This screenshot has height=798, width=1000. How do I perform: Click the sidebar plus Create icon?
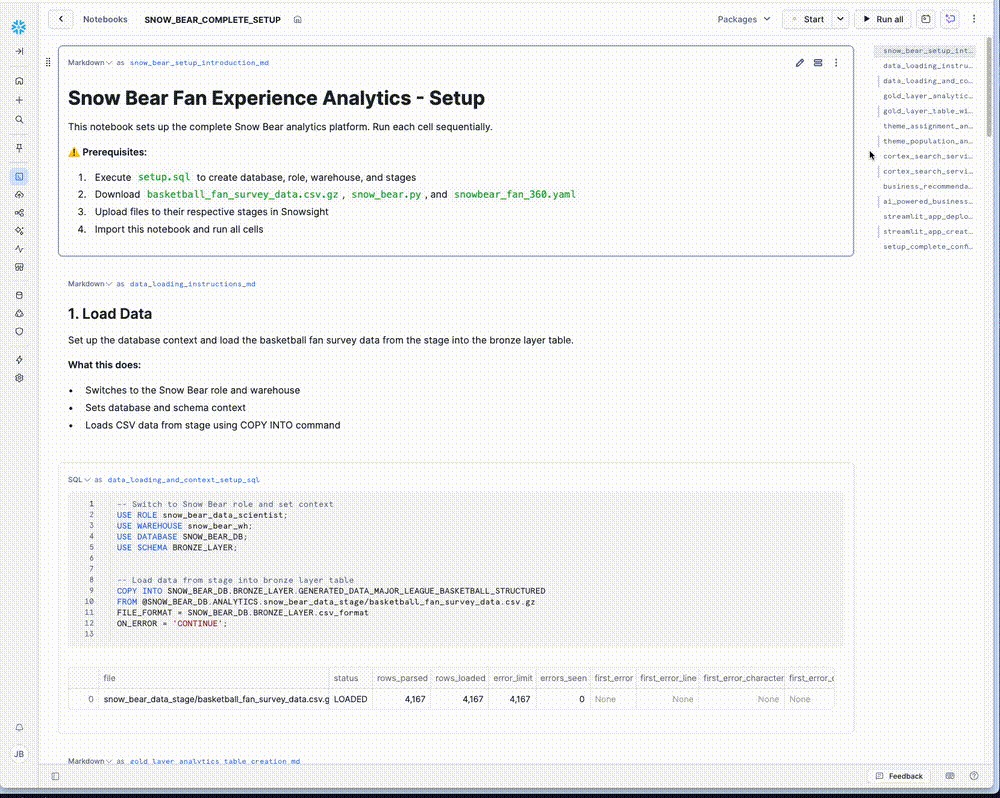point(19,100)
